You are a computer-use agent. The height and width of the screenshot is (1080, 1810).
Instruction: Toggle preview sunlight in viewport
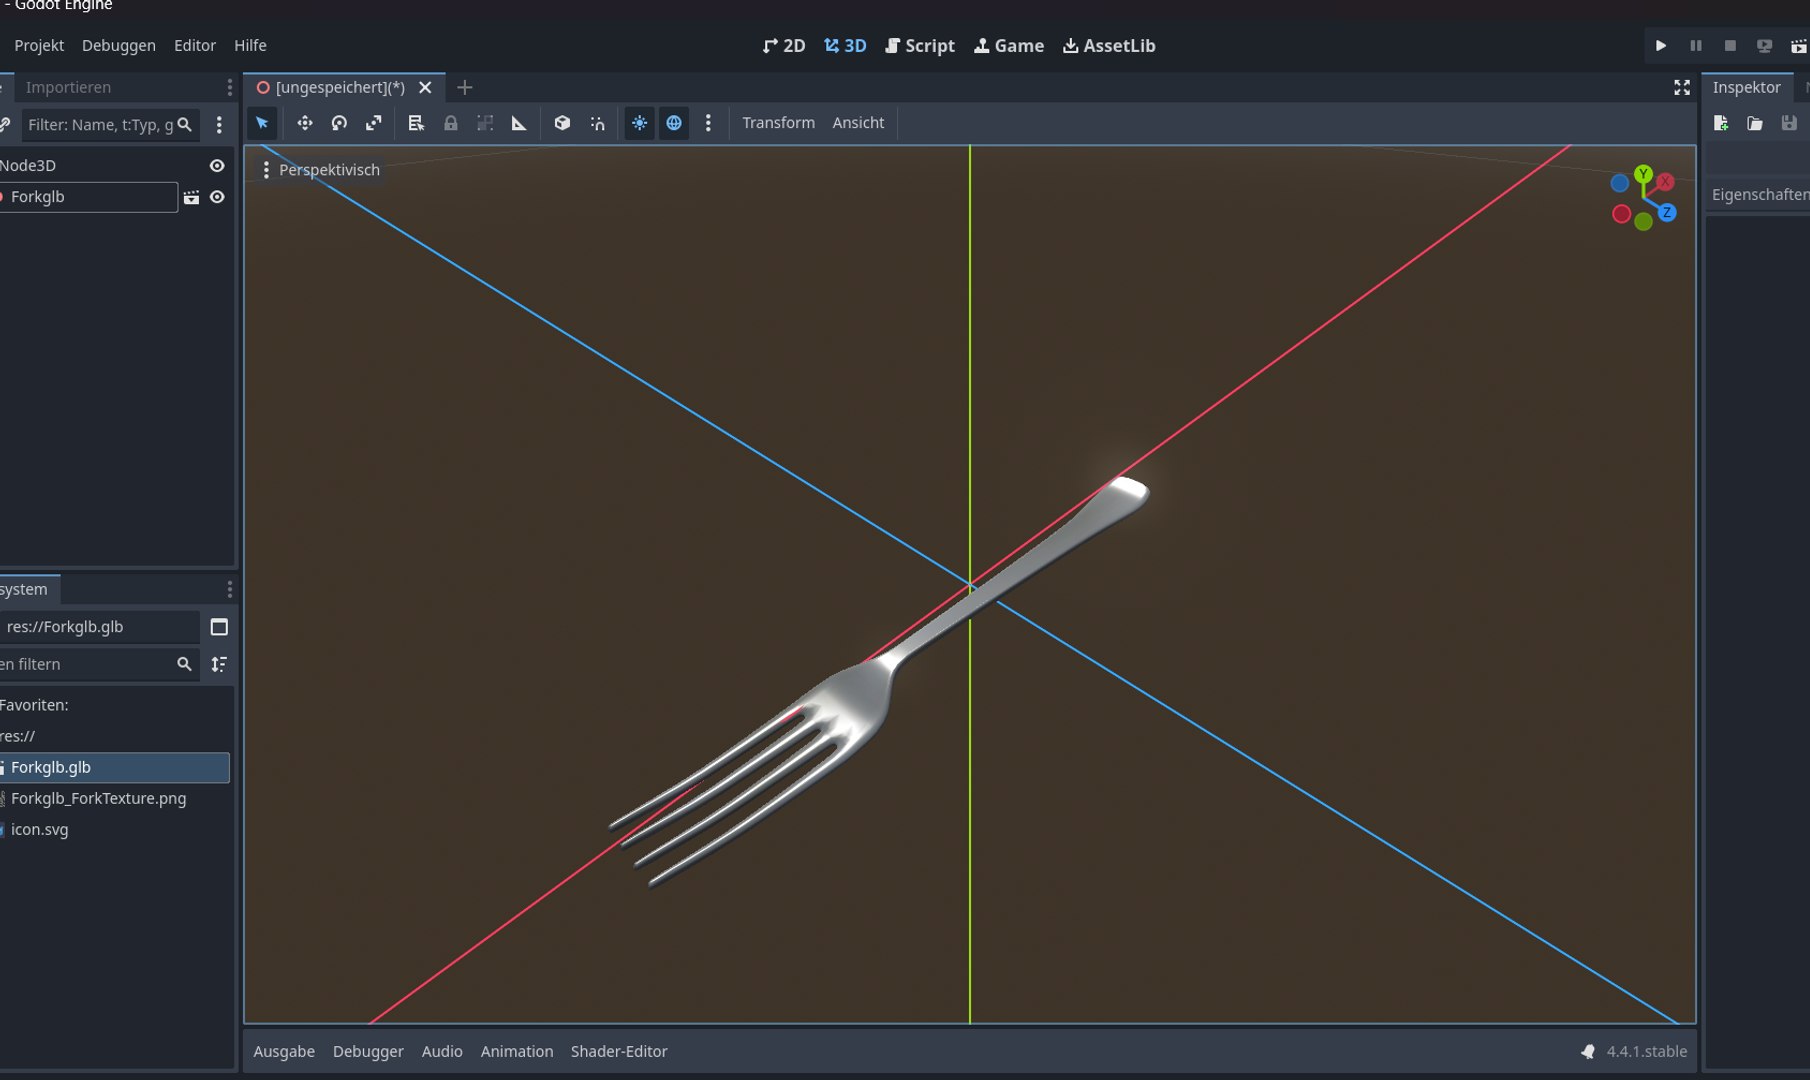pos(639,123)
